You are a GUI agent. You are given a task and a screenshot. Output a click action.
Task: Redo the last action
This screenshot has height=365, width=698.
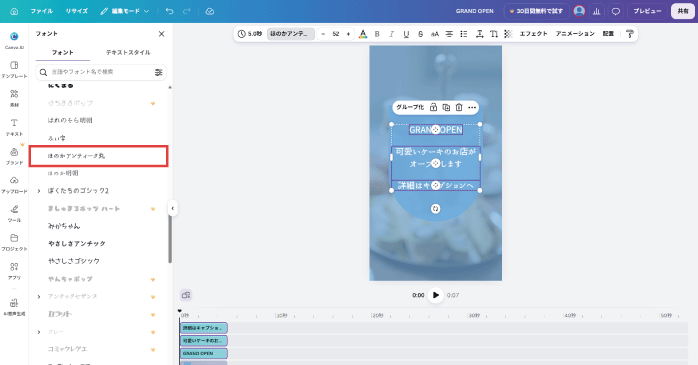tap(187, 11)
